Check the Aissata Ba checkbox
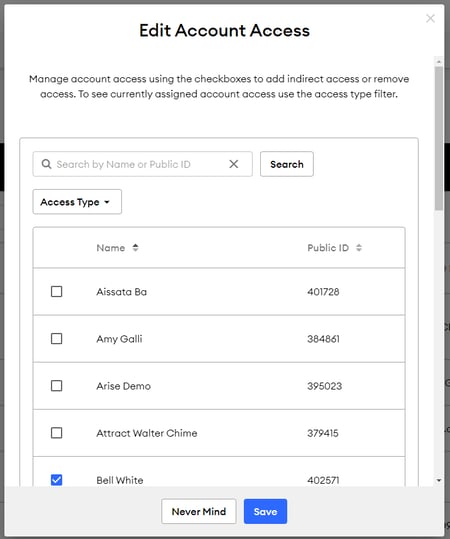Screen dimensions: 450x539 (x=56, y=292)
